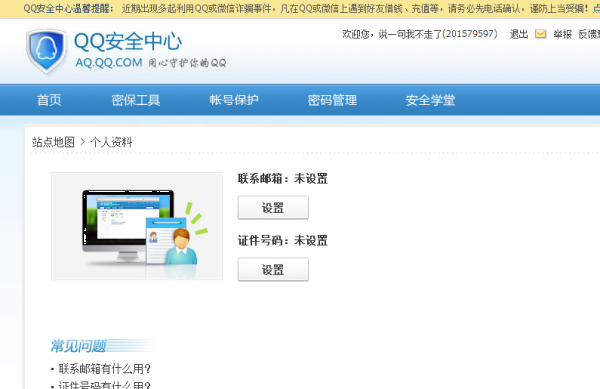Click 设置 button under 证件号码
The width and height of the screenshot is (600, 389).
tap(273, 270)
